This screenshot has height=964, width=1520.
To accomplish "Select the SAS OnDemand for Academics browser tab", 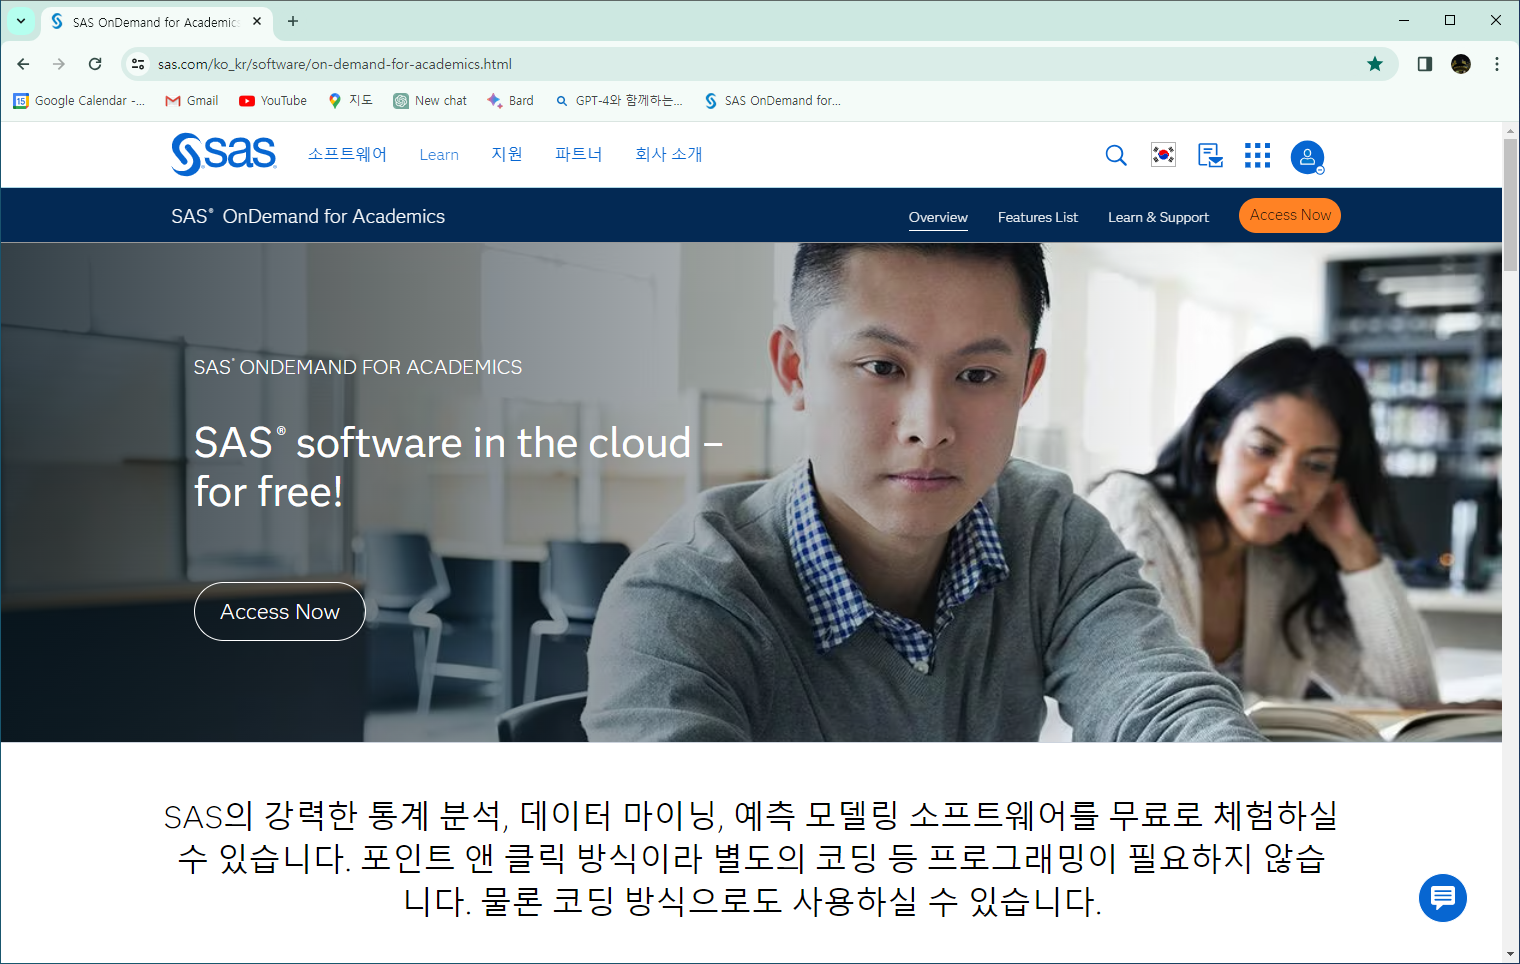I will [155, 21].
